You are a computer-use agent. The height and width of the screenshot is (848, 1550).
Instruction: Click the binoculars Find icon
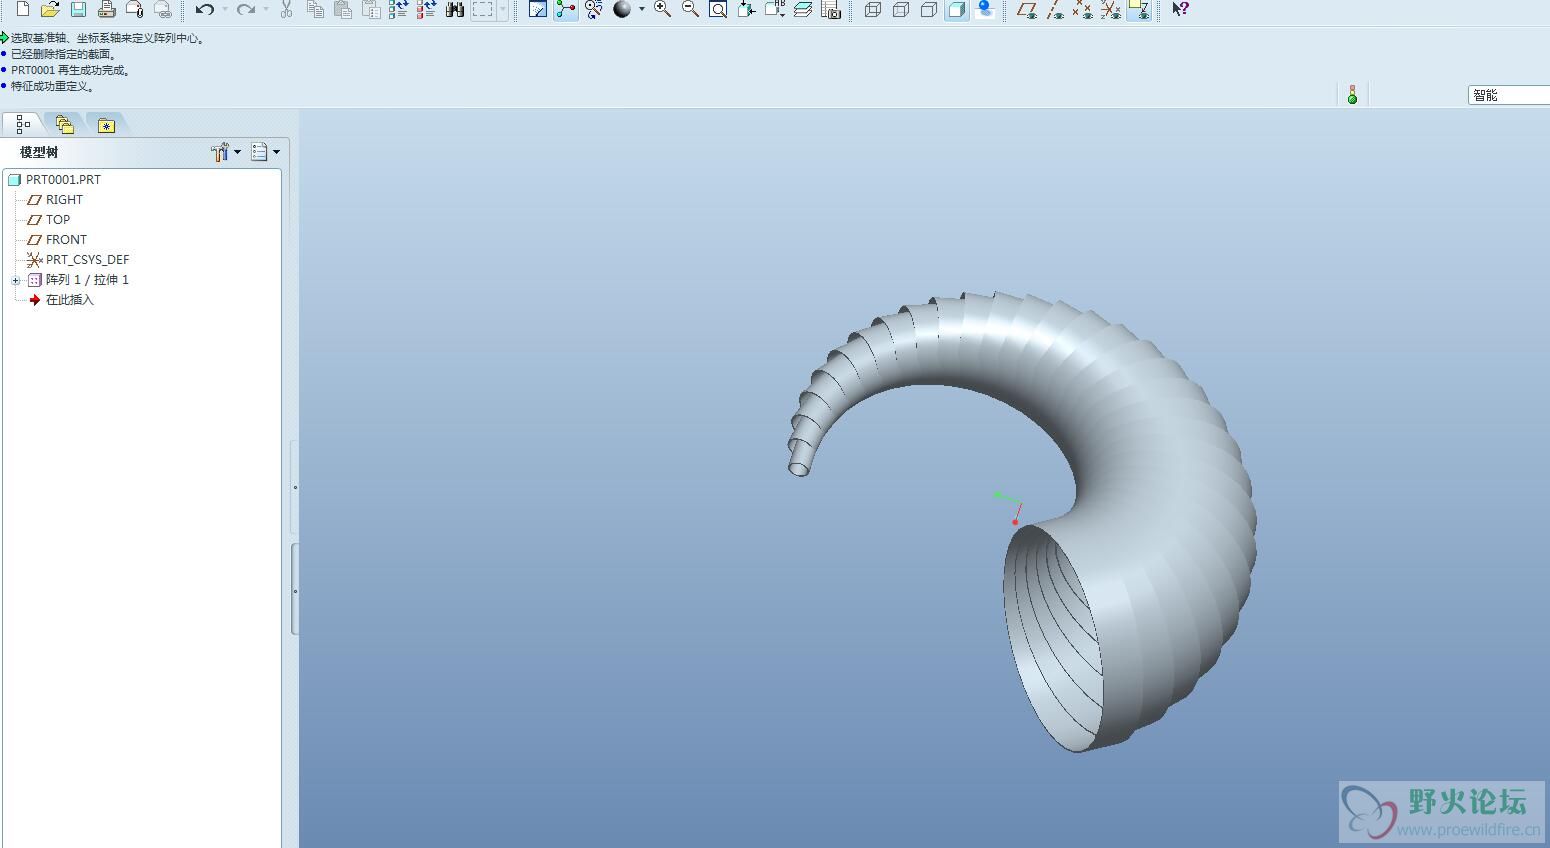click(455, 10)
